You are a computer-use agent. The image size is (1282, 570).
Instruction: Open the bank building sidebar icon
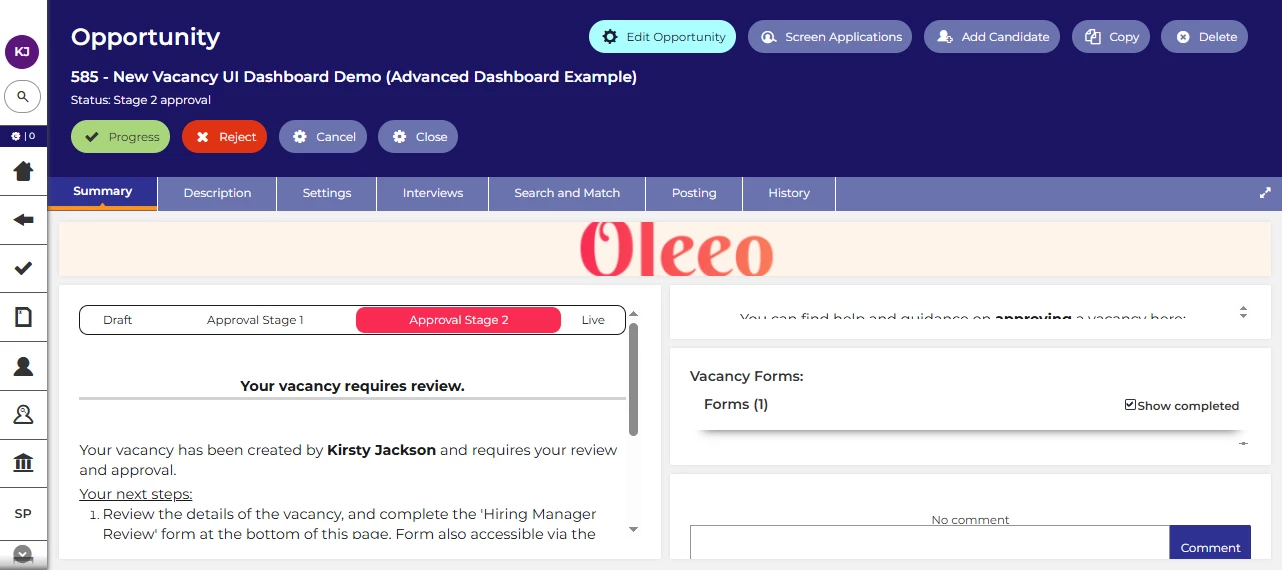(x=23, y=463)
